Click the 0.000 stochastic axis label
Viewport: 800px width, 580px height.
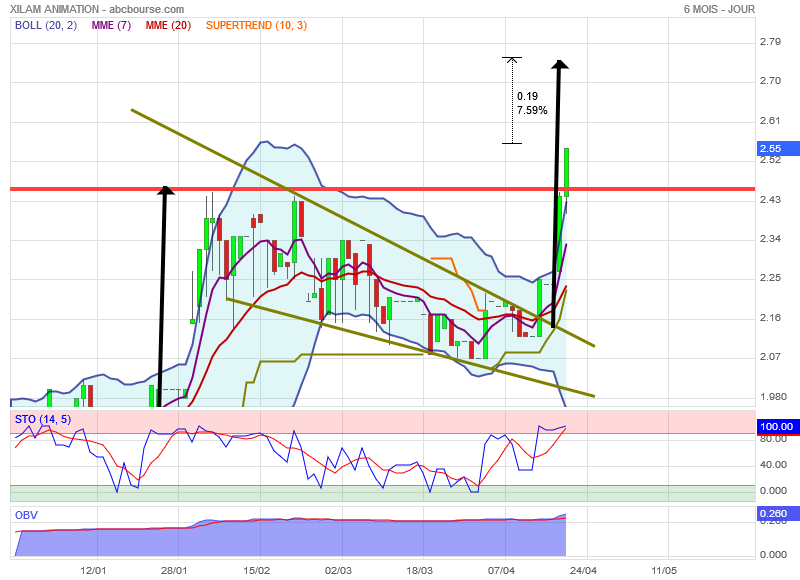point(773,491)
